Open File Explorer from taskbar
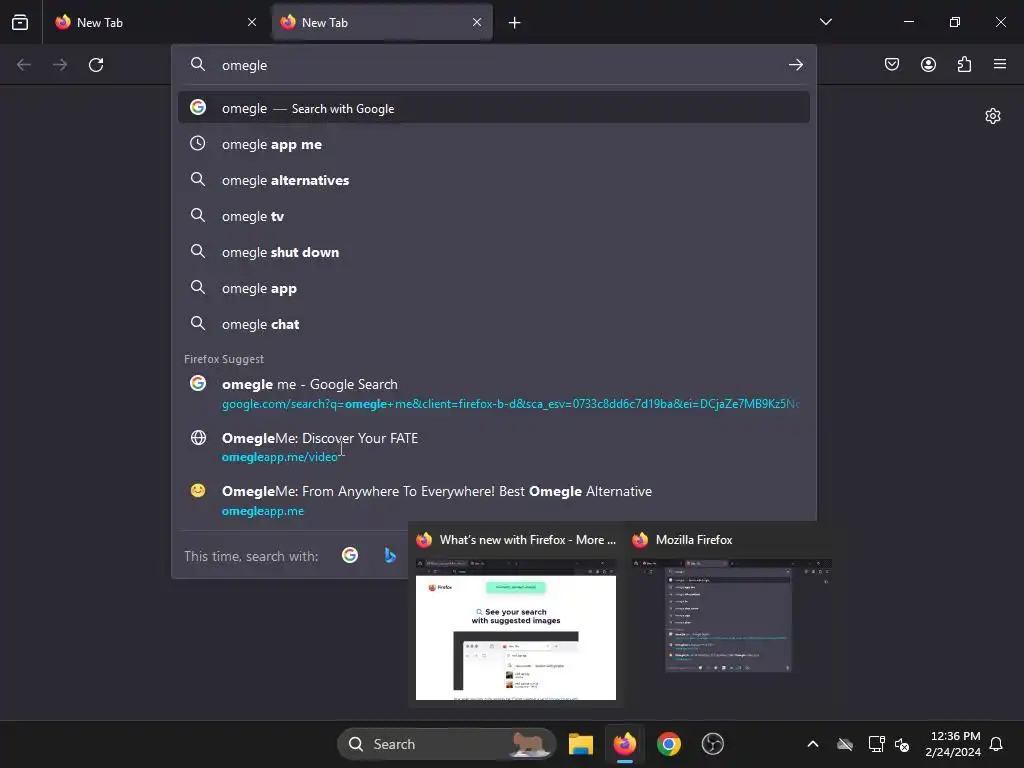The height and width of the screenshot is (768, 1024). click(x=581, y=744)
